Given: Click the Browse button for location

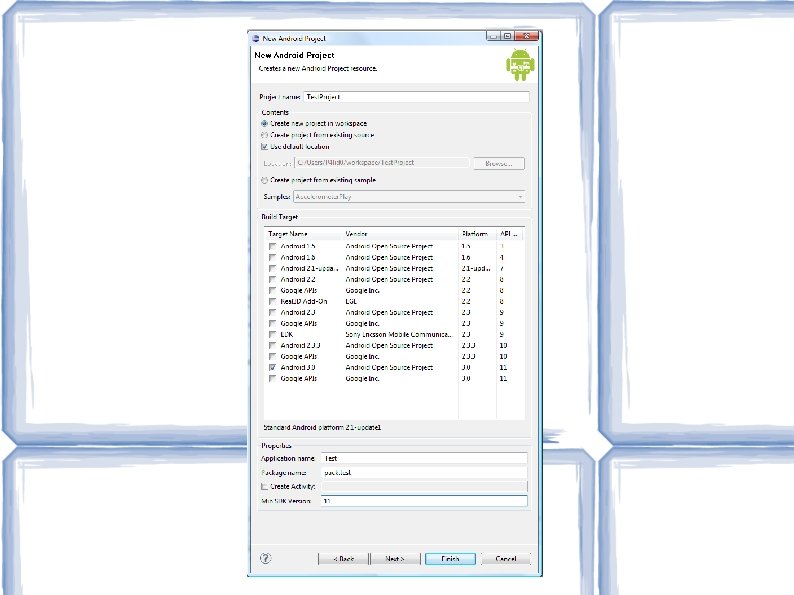Looking at the screenshot, I should coord(499,164).
